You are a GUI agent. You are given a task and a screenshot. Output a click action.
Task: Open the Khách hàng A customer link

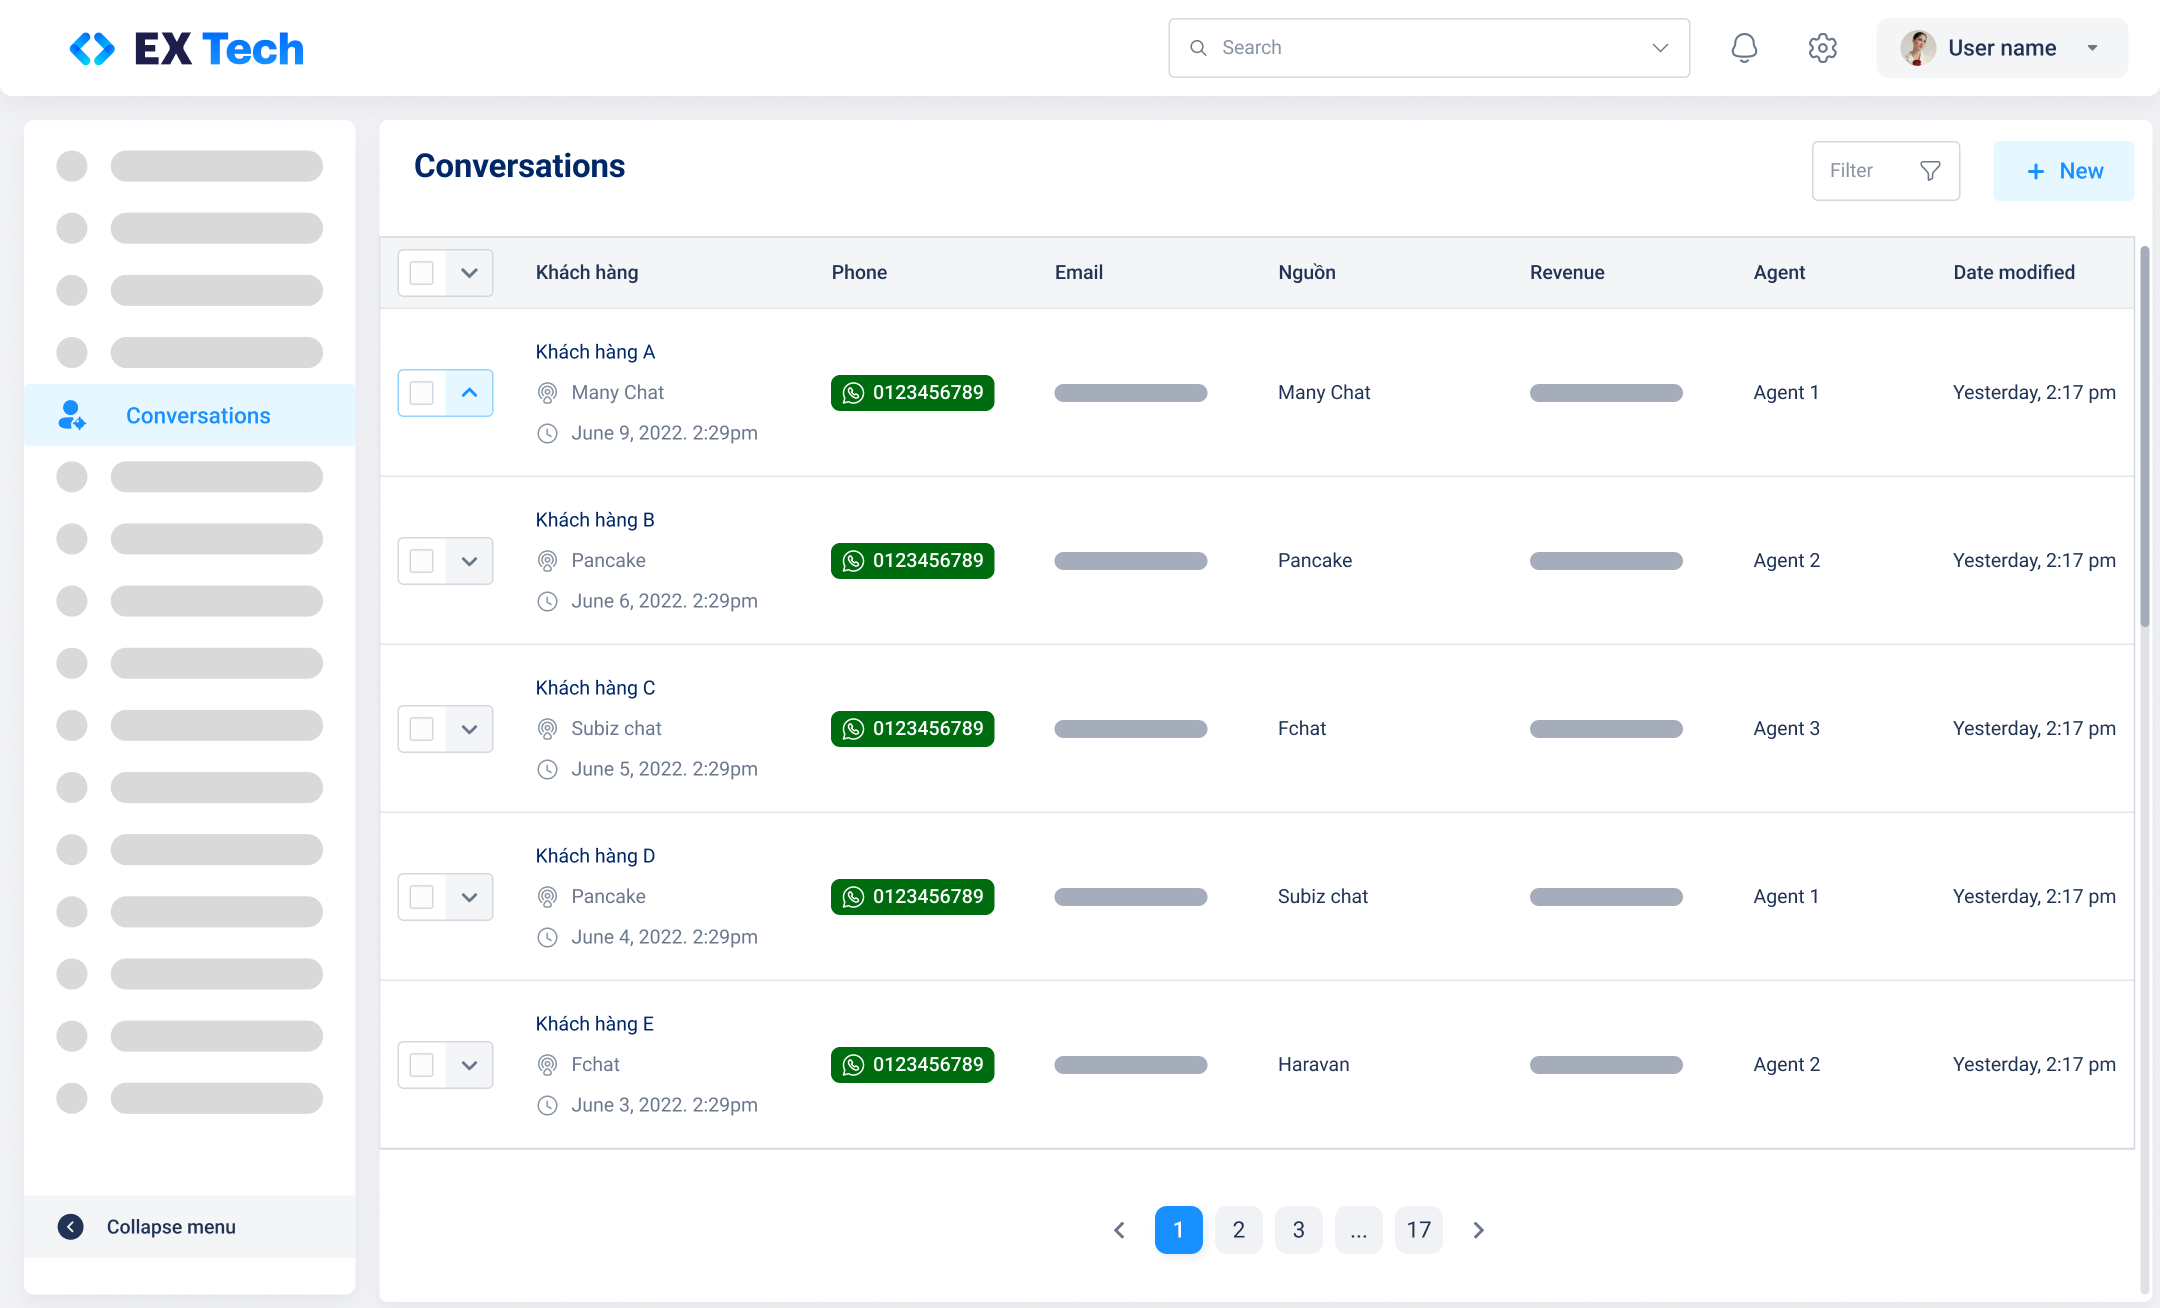pyautogui.click(x=595, y=352)
